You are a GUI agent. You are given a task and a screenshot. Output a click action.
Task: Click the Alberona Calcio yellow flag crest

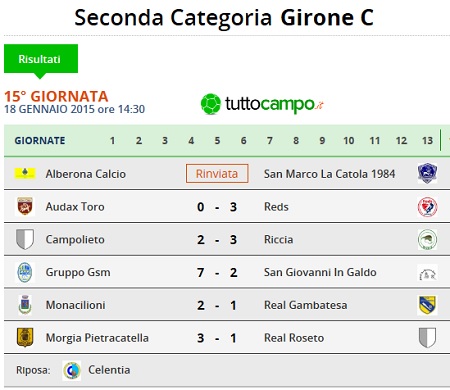click(25, 173)
